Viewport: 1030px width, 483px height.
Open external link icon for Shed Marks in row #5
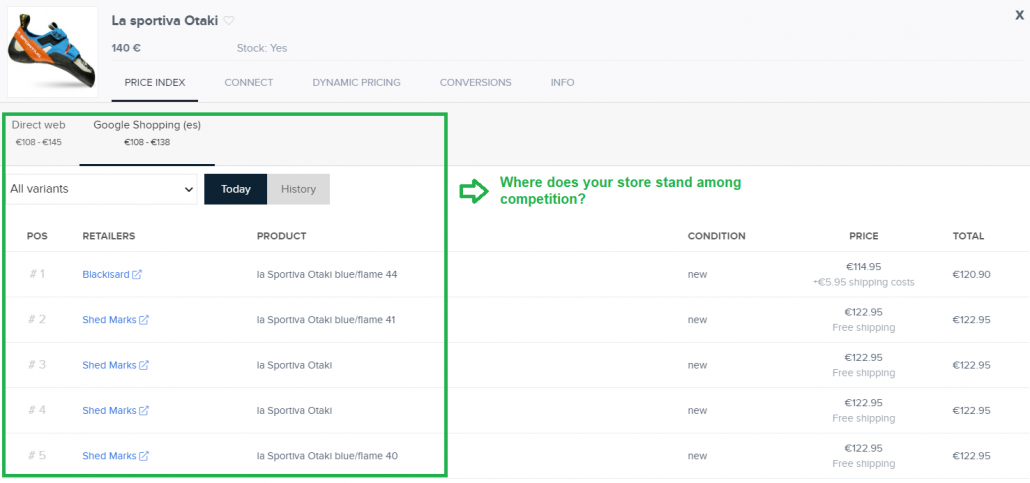pos(144,456)
